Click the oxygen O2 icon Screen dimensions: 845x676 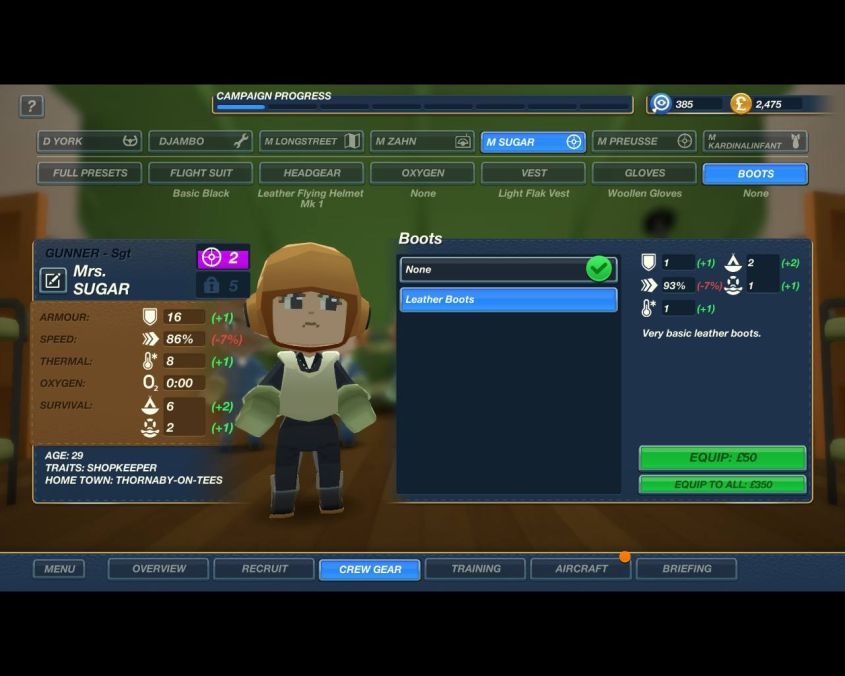[150, 383]
